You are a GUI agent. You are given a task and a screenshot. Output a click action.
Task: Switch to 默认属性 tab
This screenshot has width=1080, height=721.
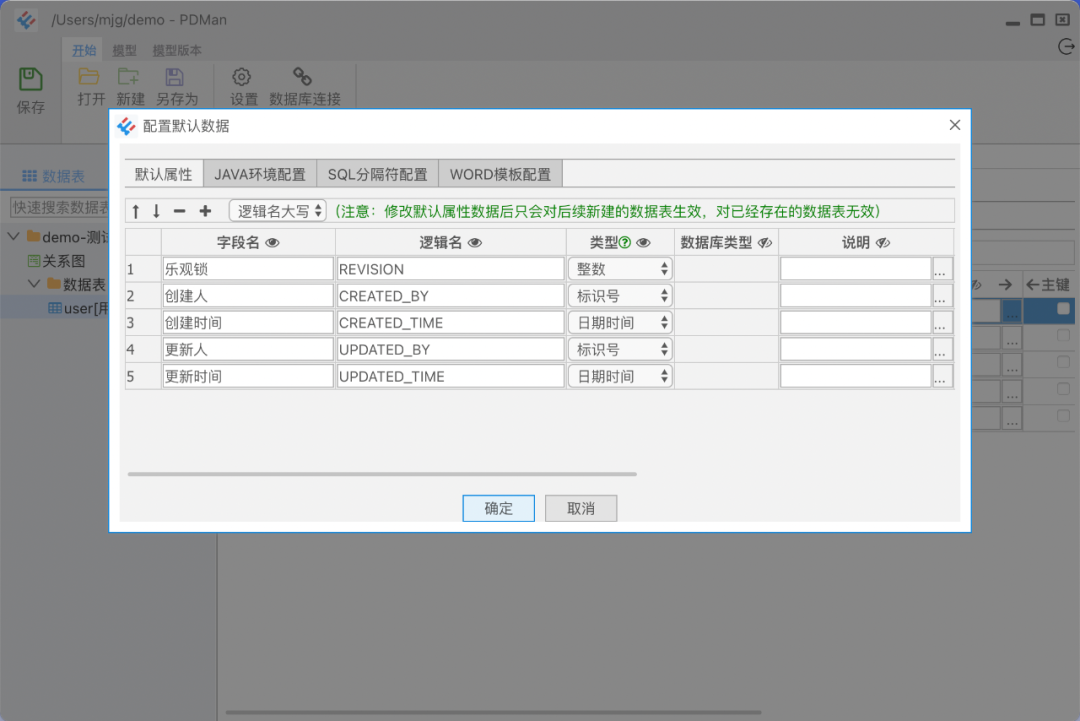pos(164,174)
